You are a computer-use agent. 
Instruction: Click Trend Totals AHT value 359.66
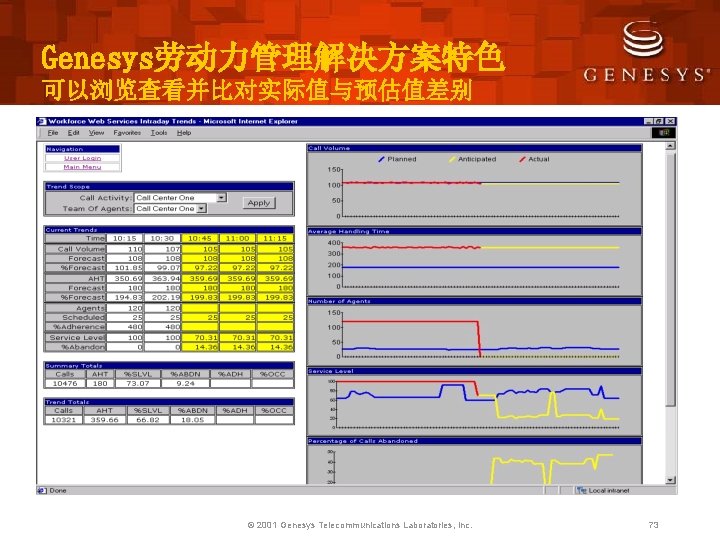(x=104, y=420)
